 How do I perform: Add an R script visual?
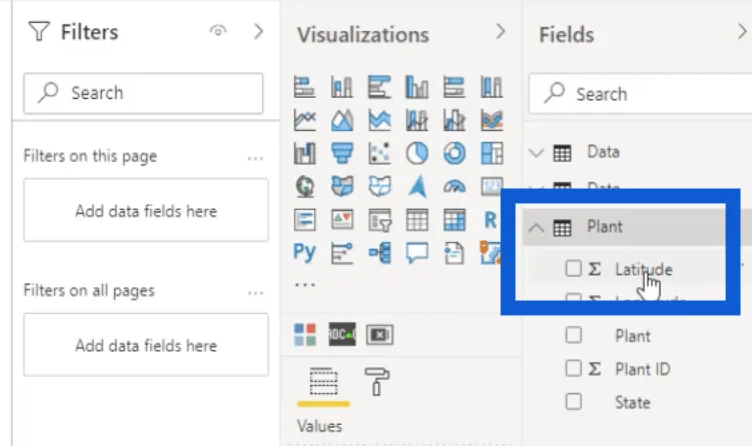point(490,220)
